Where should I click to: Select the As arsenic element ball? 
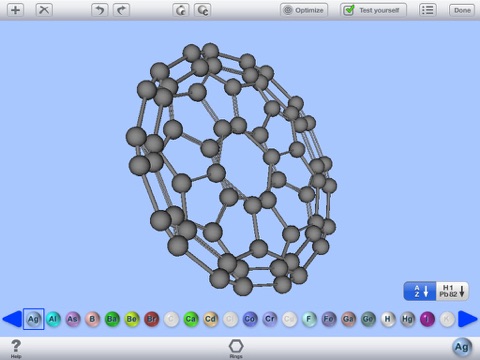73,319
